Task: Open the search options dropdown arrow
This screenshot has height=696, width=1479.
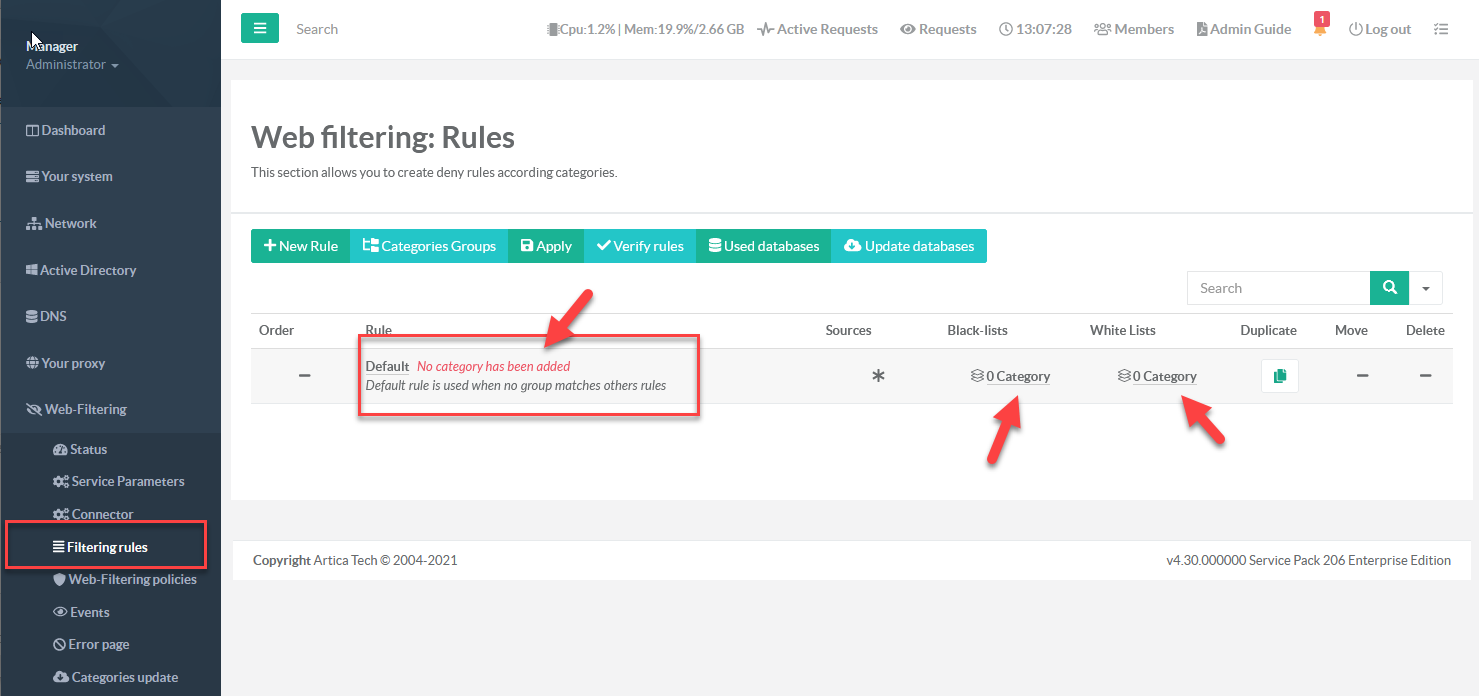Action: (x=1425, y=288)
